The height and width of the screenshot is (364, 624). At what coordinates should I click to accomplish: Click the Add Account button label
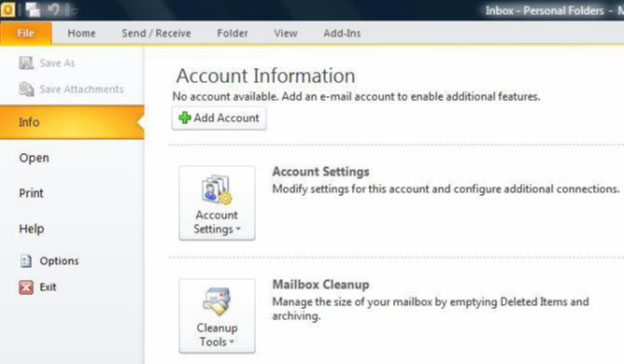[x=226, y=118]
